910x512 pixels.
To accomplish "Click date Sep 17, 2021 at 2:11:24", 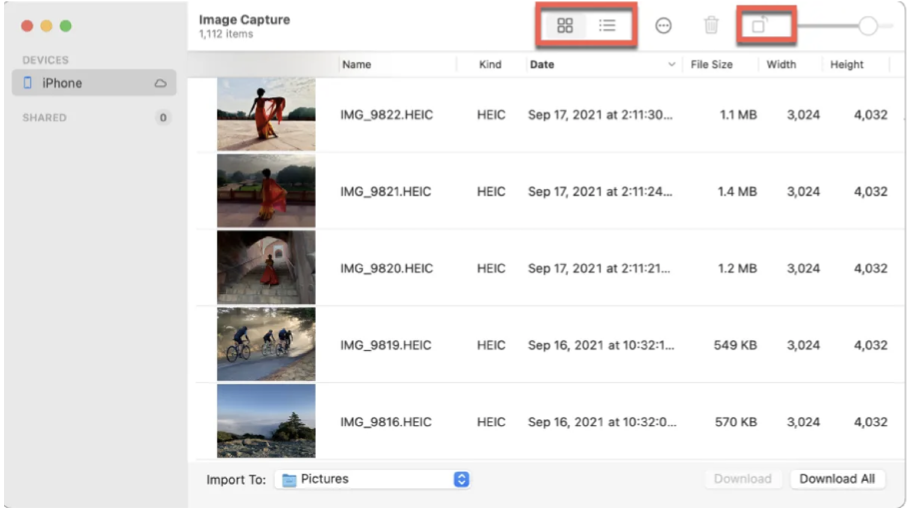I will pos(600,192).
